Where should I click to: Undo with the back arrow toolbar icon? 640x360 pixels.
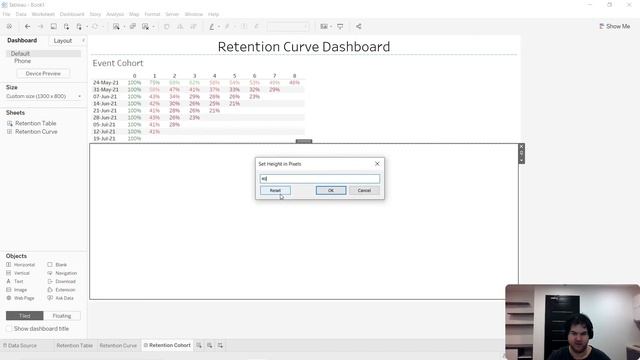coord(27,27)
